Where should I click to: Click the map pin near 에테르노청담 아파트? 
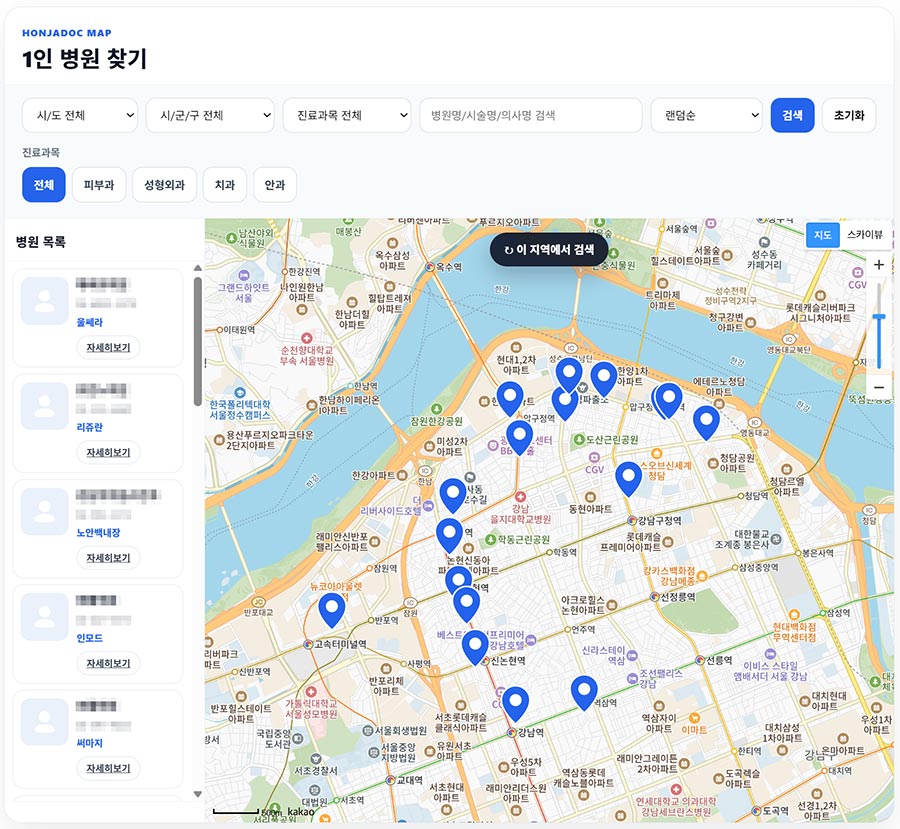706,423
